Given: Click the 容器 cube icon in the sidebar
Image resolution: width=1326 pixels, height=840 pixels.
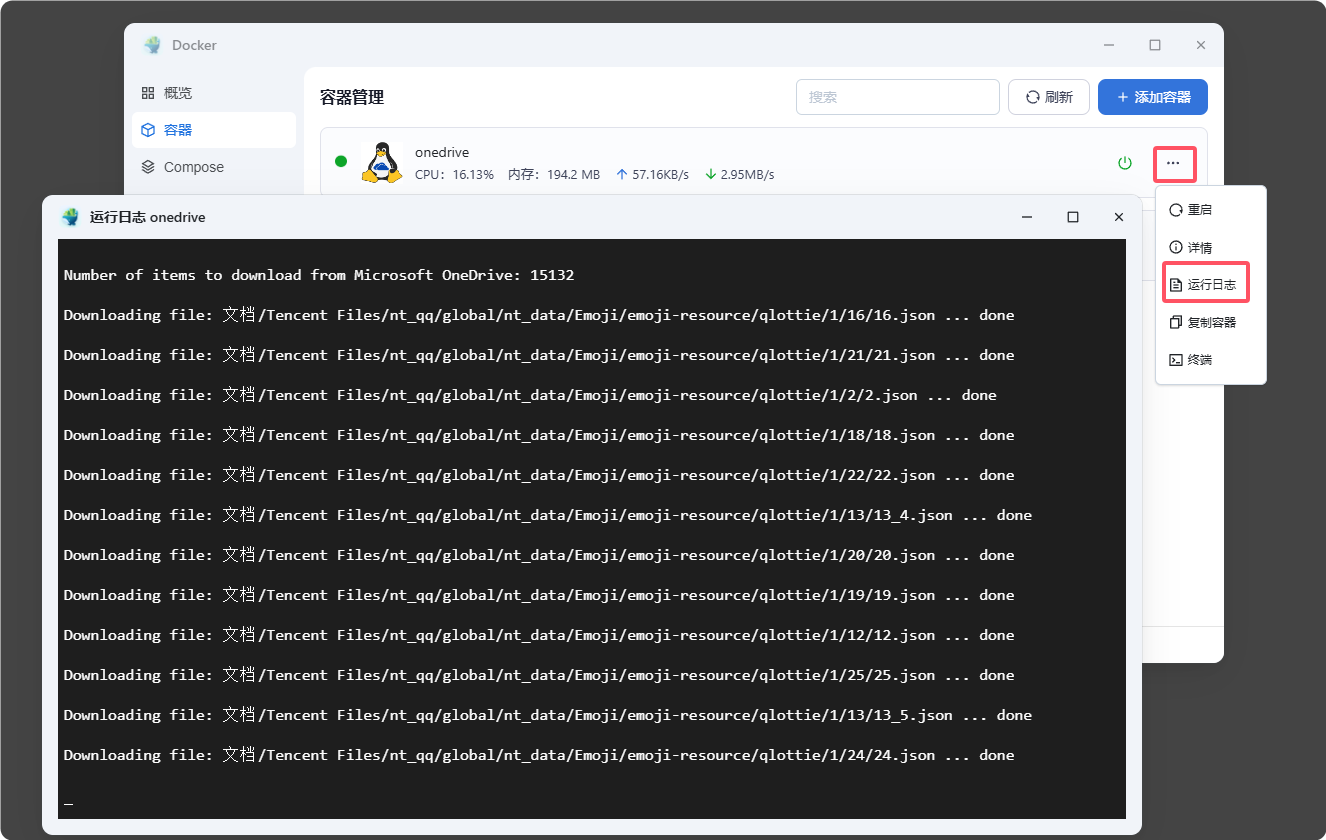Looking at the screenshot, I should tap(148, 129).
